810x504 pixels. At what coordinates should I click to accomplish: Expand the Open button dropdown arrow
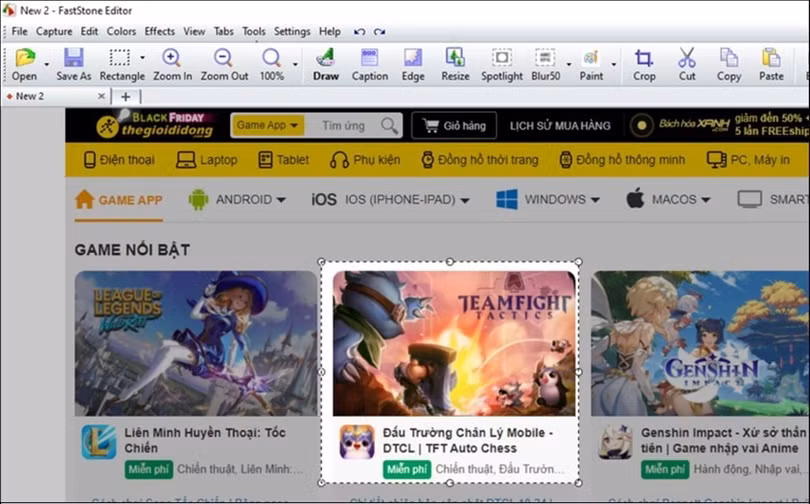[46, 64]
